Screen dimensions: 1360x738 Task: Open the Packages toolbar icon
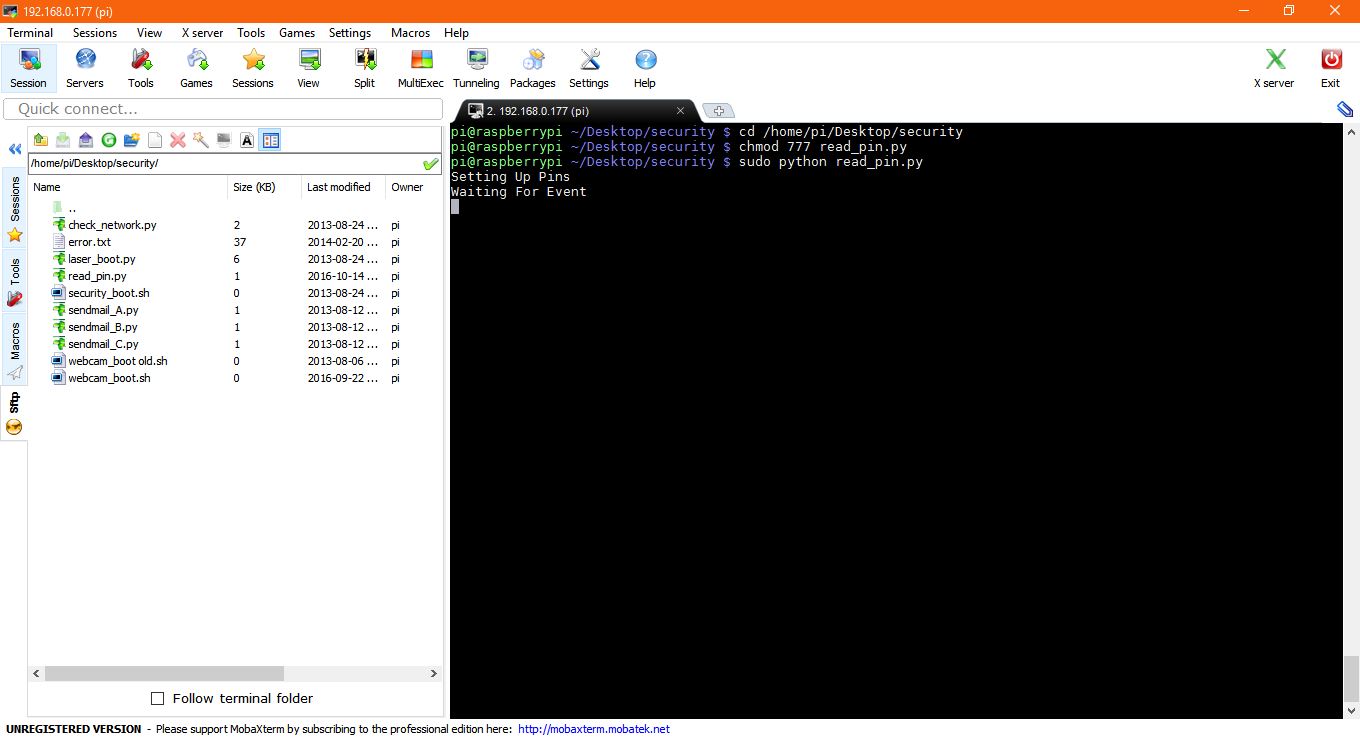pos(533,68)
